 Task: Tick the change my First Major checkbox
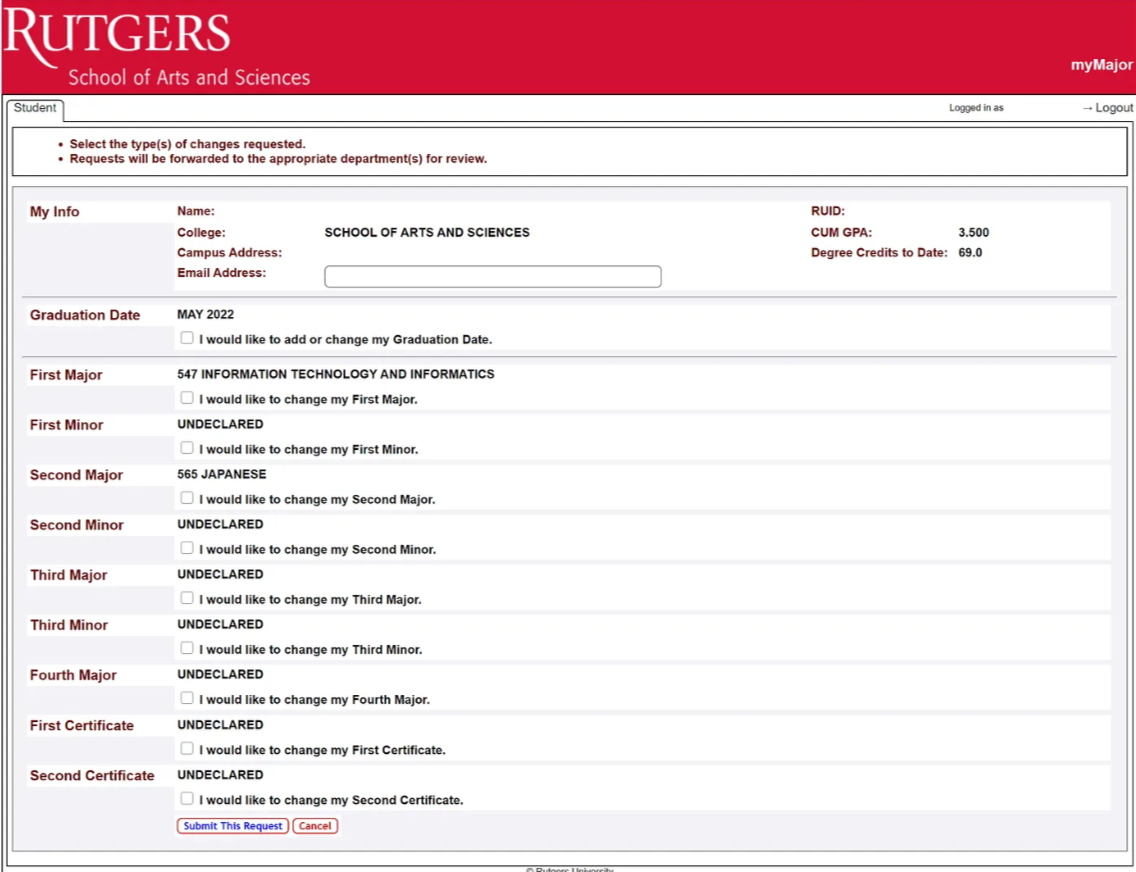click(x=187, y=398)
